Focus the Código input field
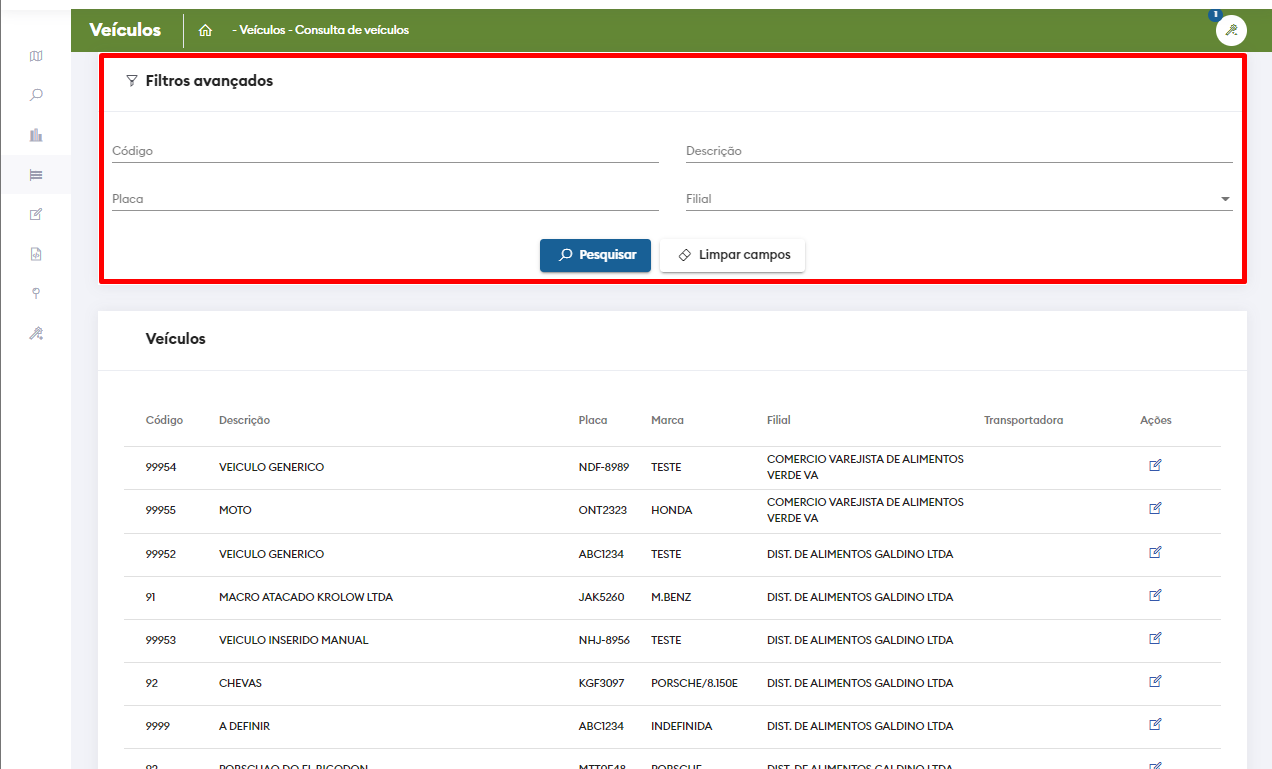The width and height of the screenshot is (1272, 769). (384, 151)
